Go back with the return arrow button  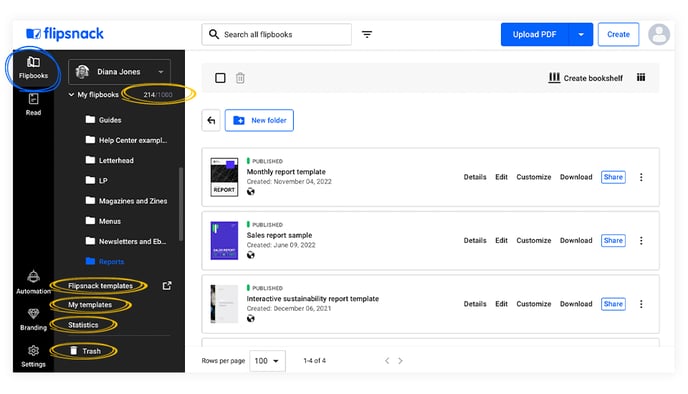[211, 120]
